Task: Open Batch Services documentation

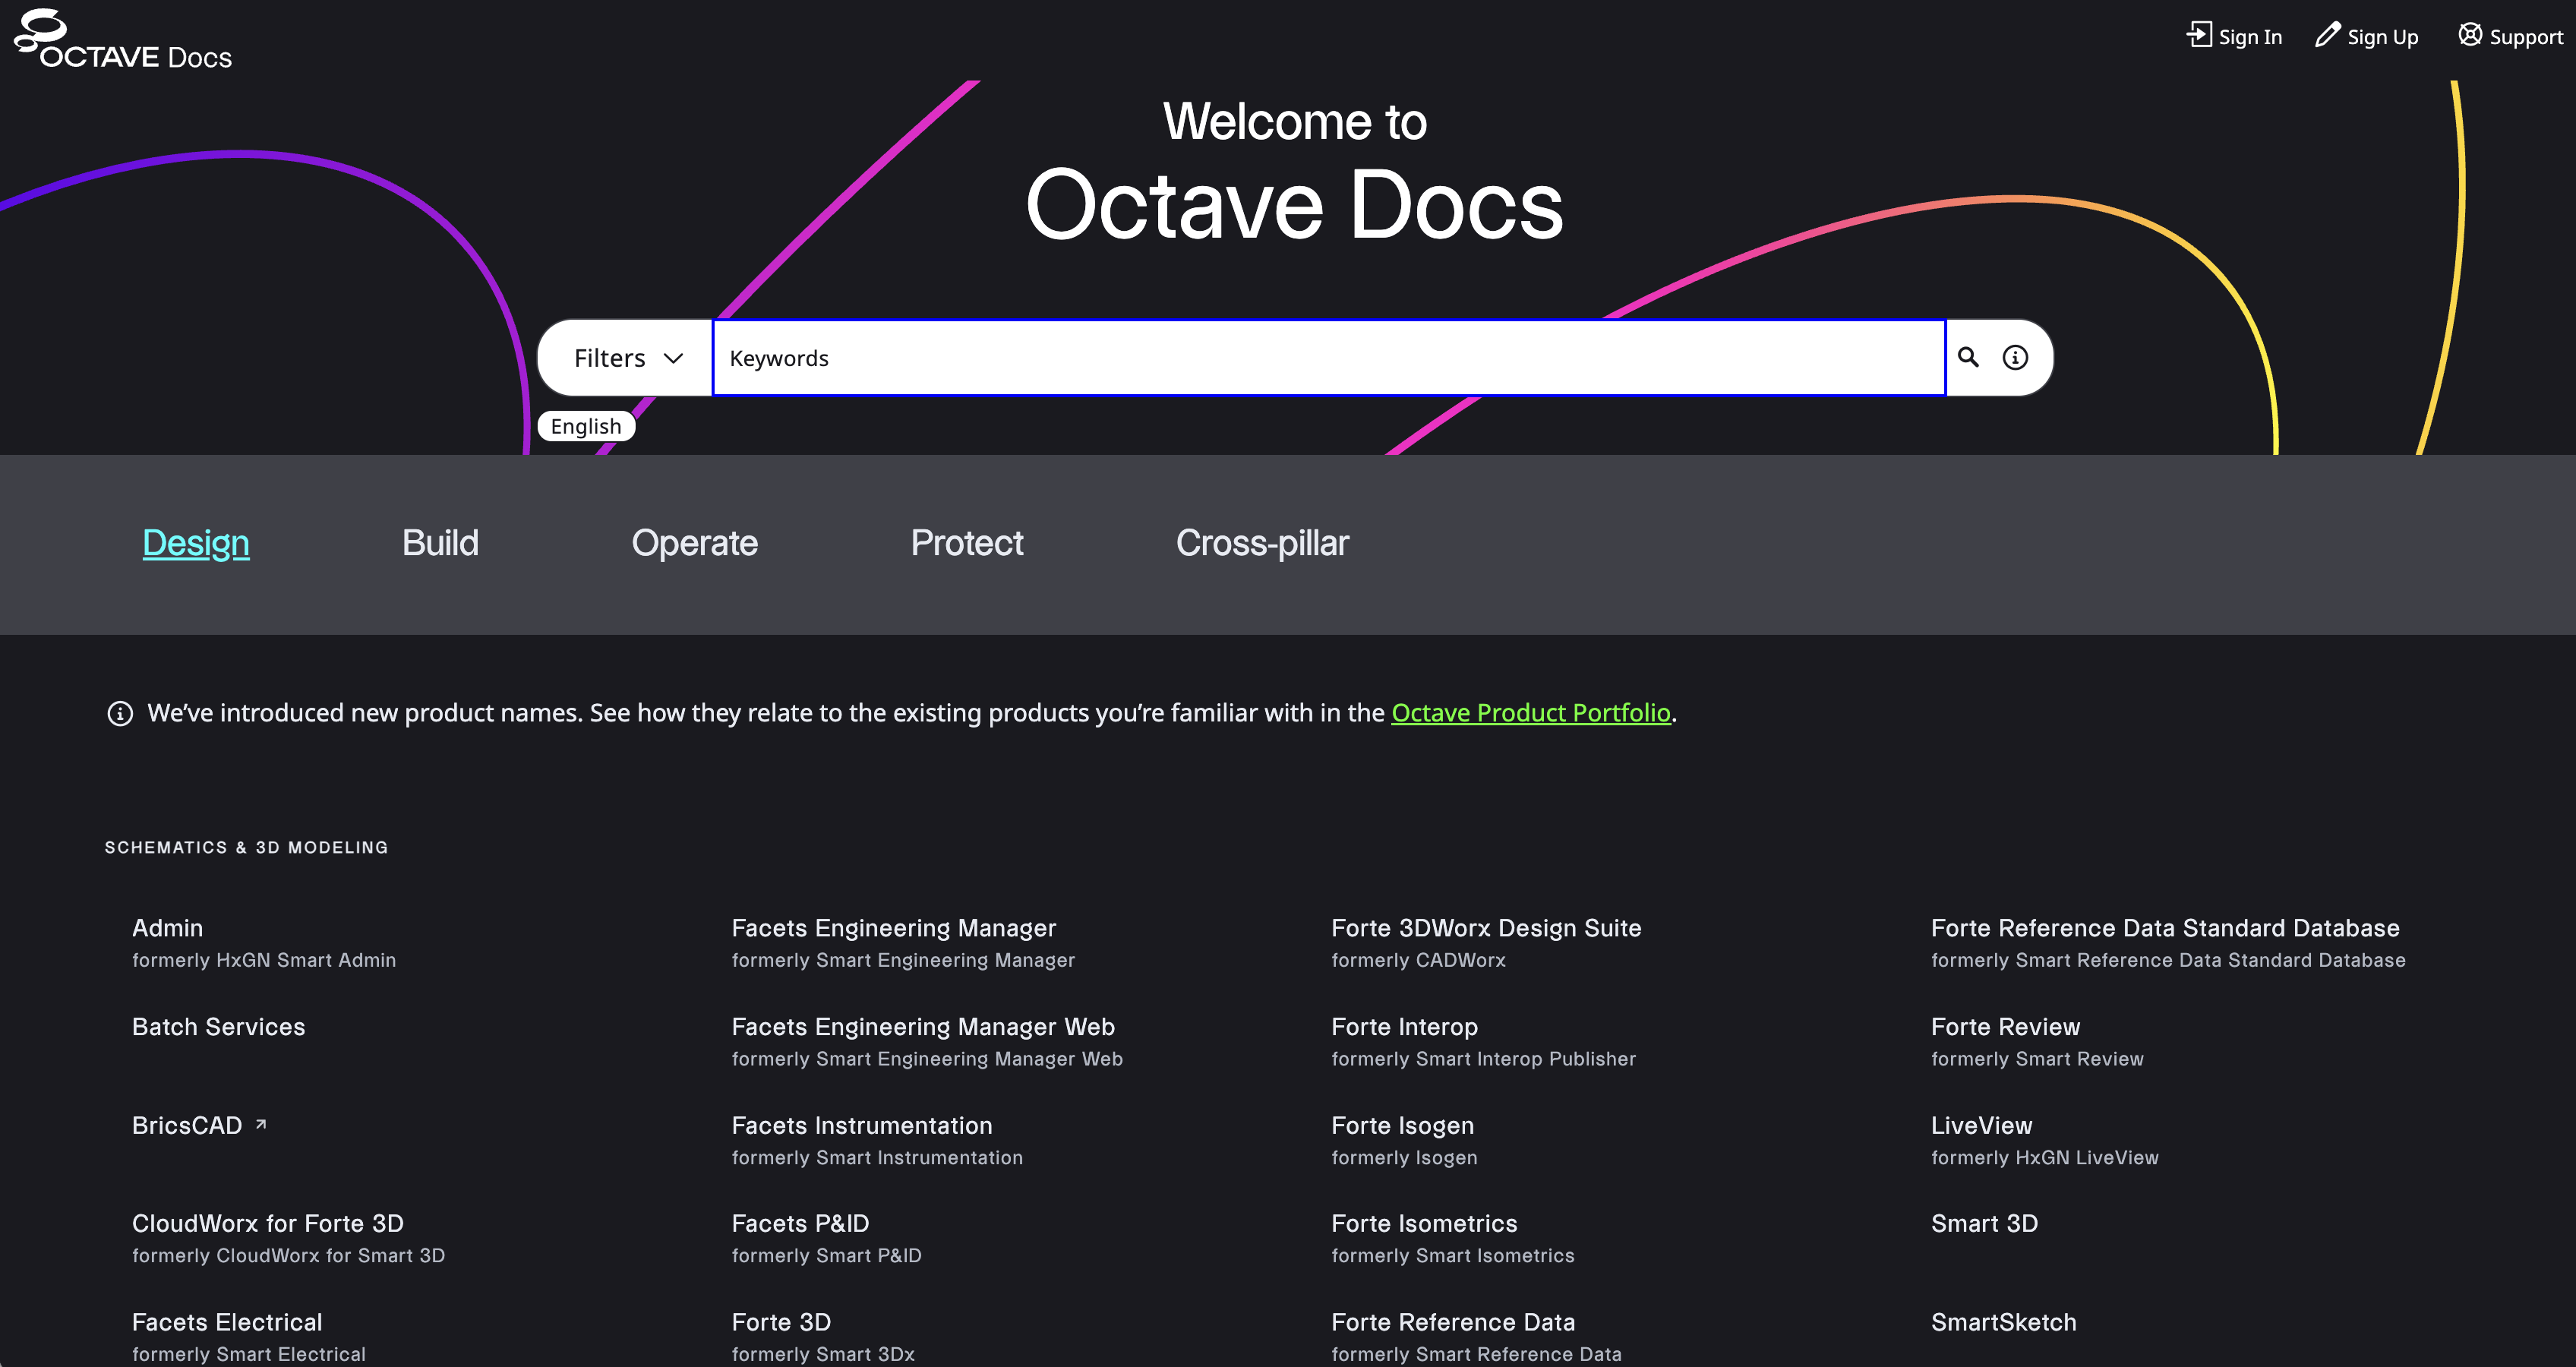Action: [x=218, y=1027]
